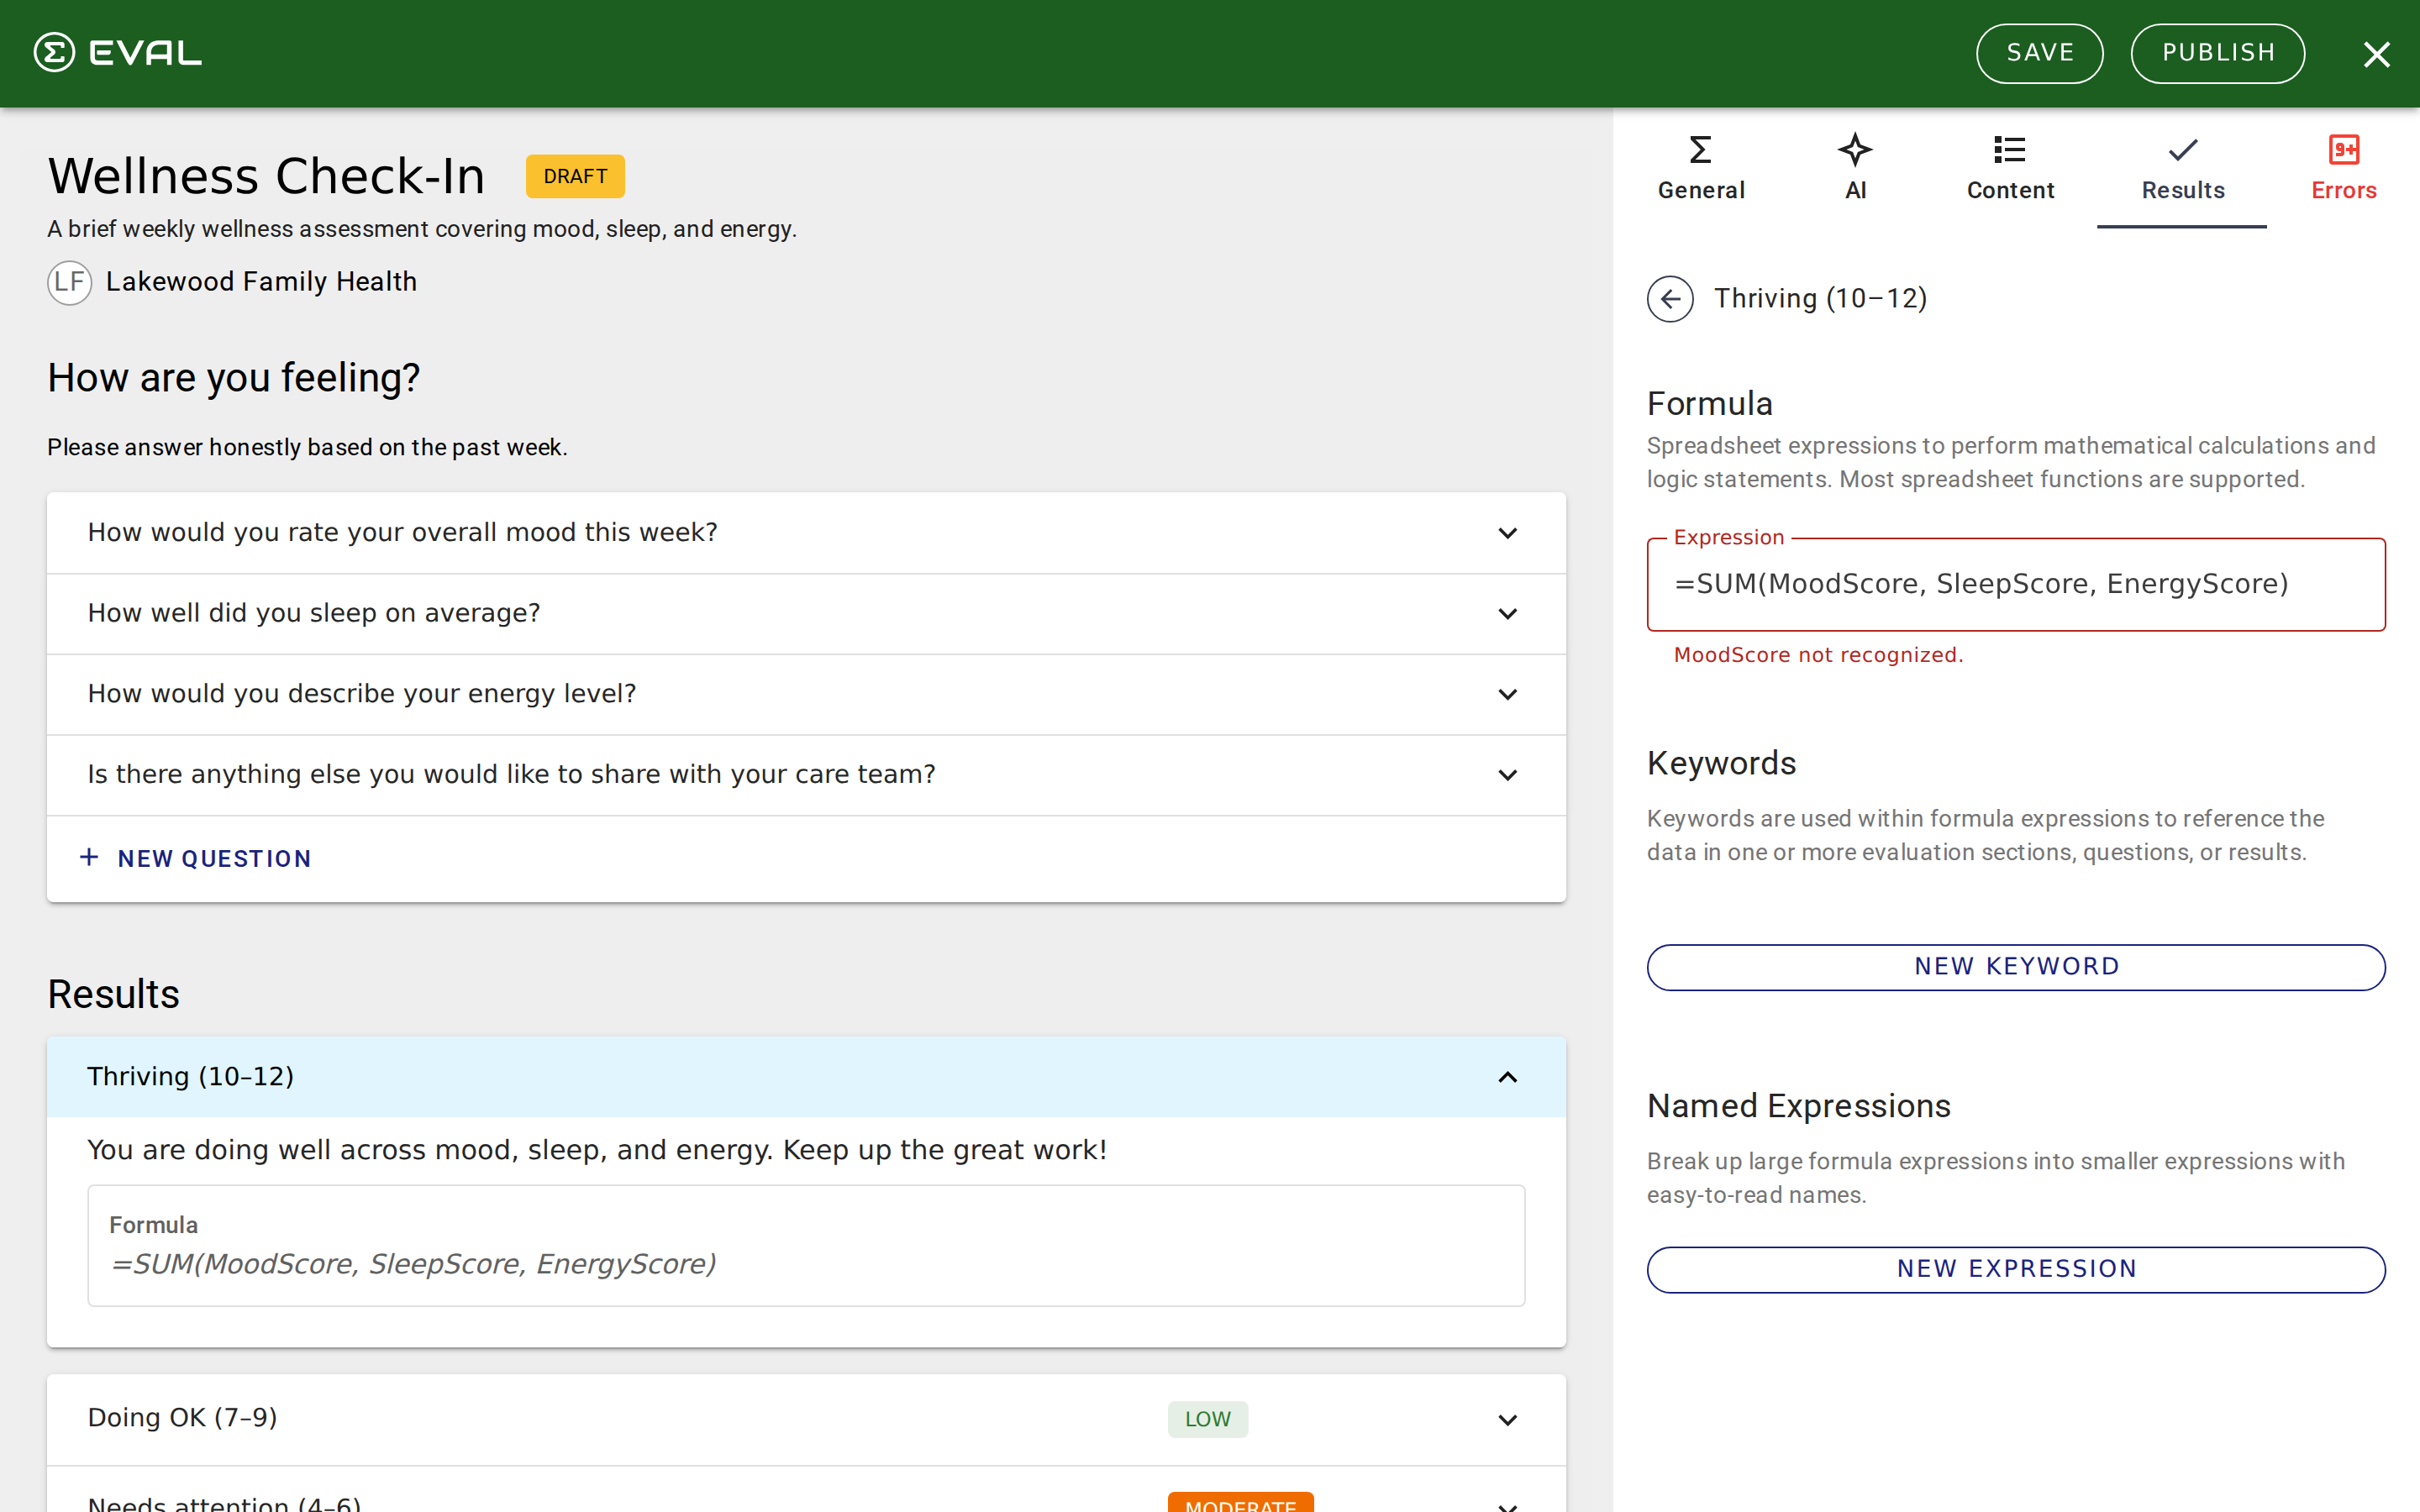Screen dimensions: 2420x1512
Task: Collapse the Thriving (10–12) result
Action: click(x=1507, y=1077)
